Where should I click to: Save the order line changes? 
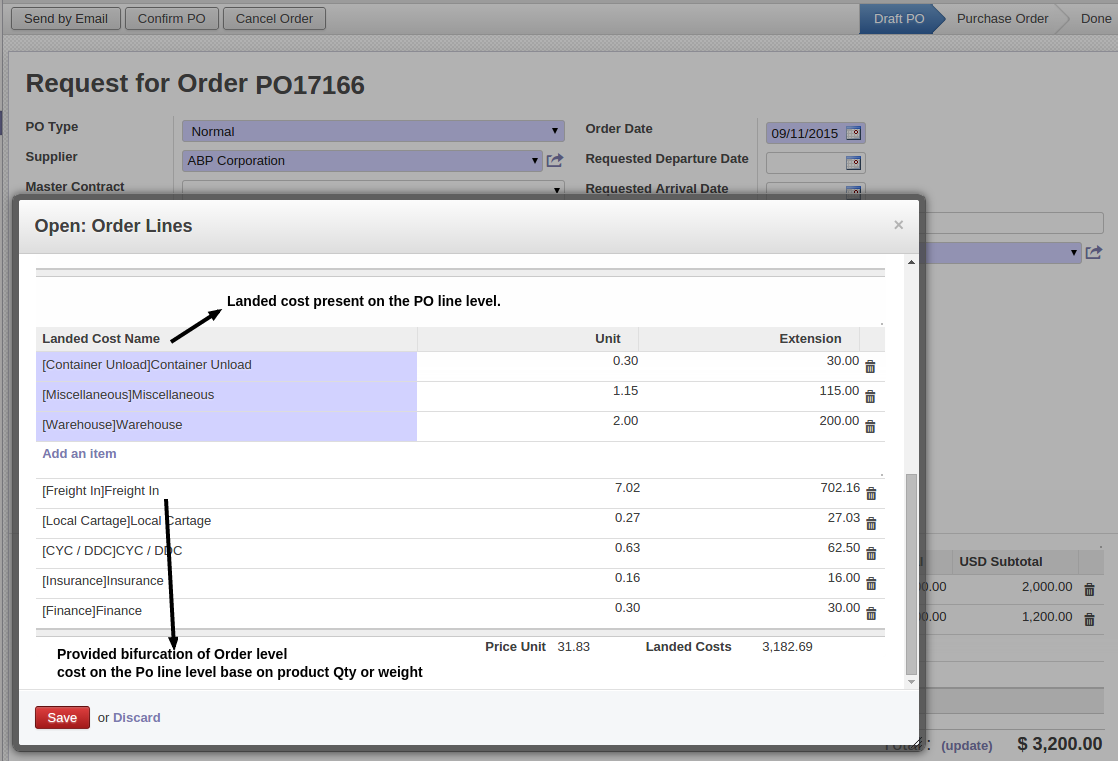pos(62,717)
